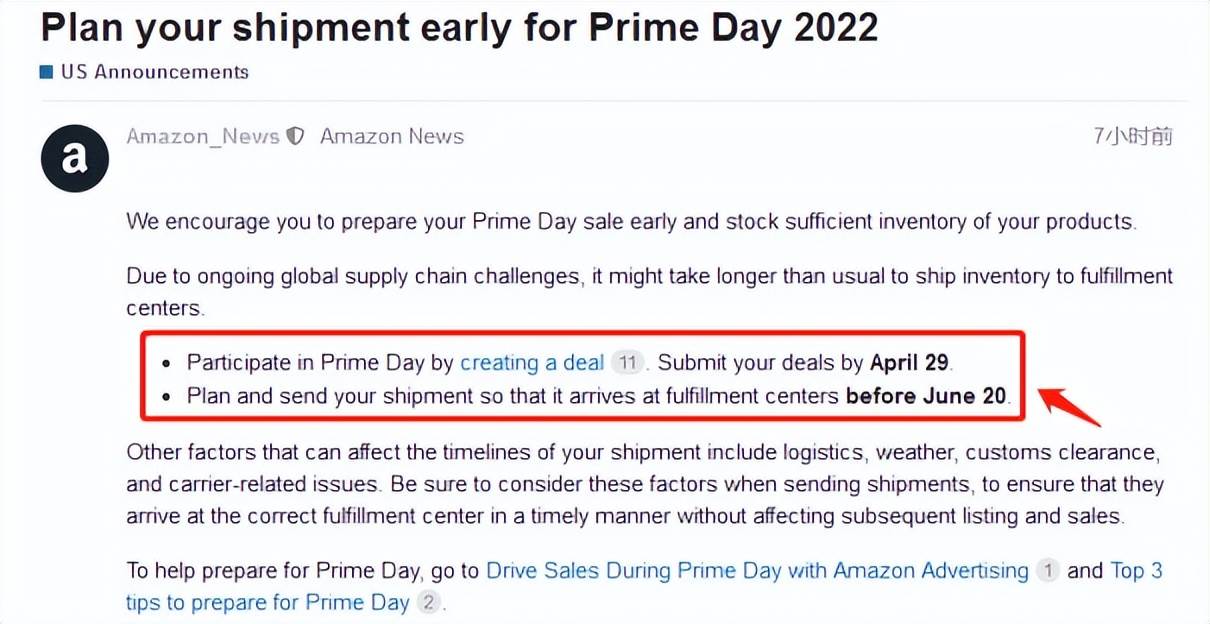Open the US Announcements category
Viewport: 1210px width, 624px height.
[155, 72]
